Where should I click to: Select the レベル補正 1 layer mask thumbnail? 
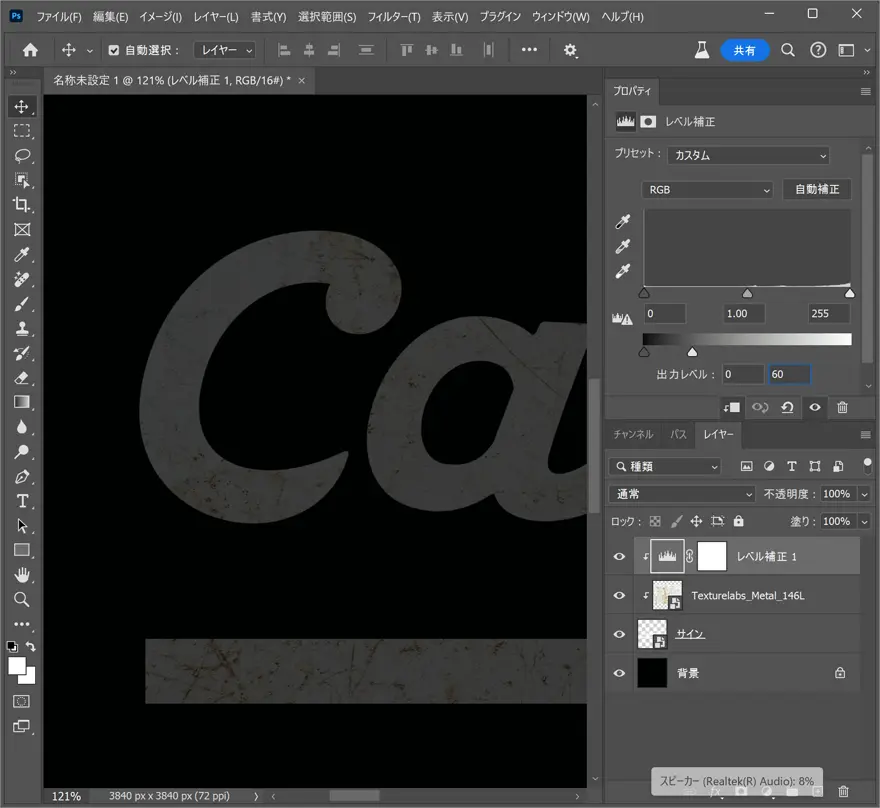click(712, 557)
